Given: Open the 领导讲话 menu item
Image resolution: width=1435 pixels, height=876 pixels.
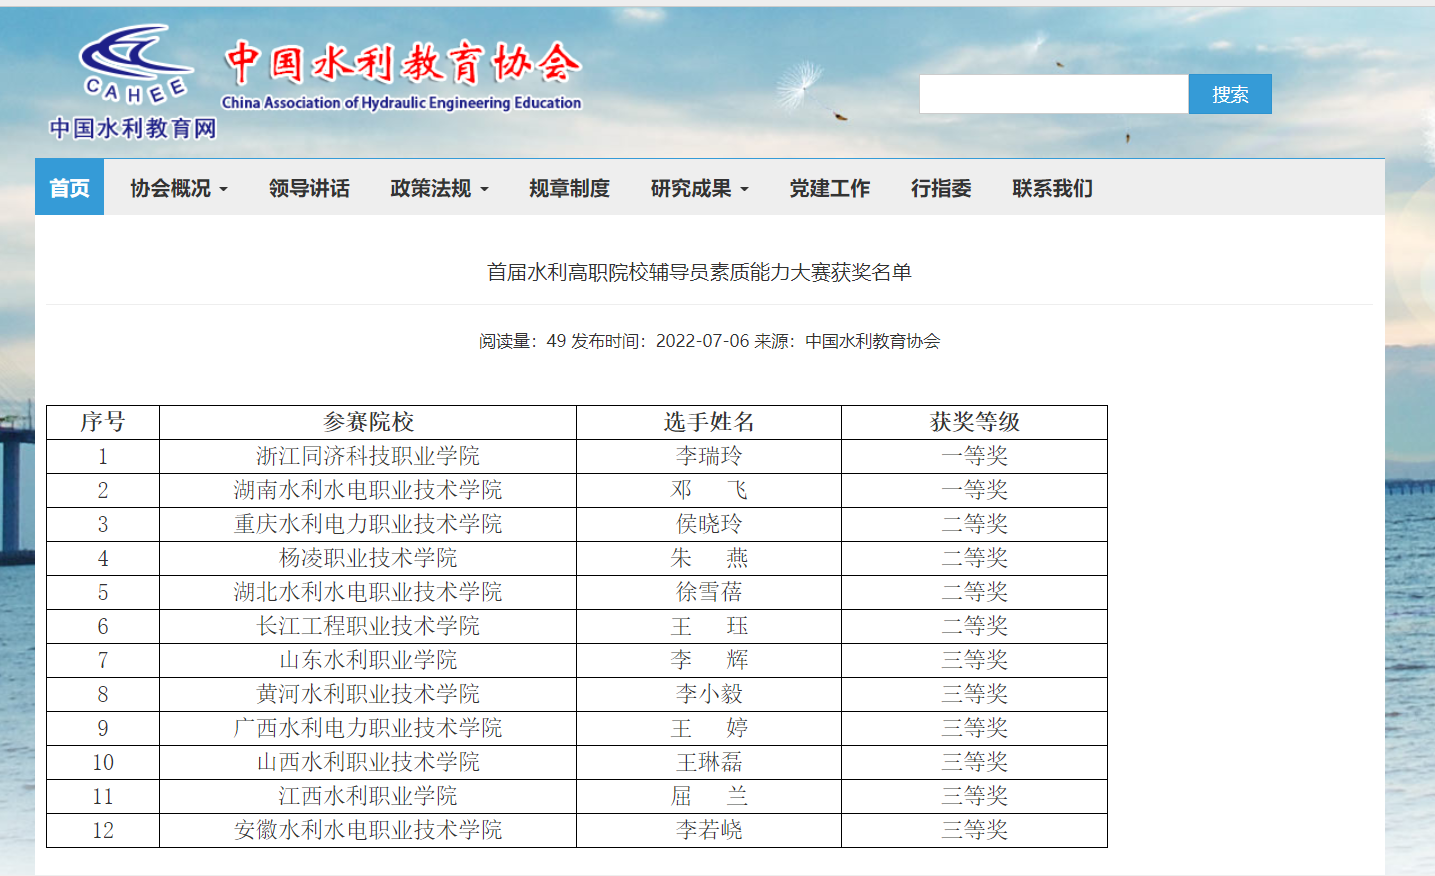Looking at the screenshot, I should tap(309, 188).
